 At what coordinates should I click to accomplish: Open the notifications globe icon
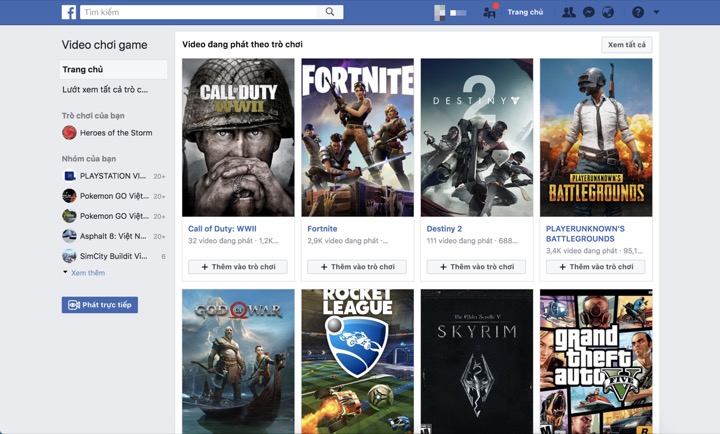point(608,12)
